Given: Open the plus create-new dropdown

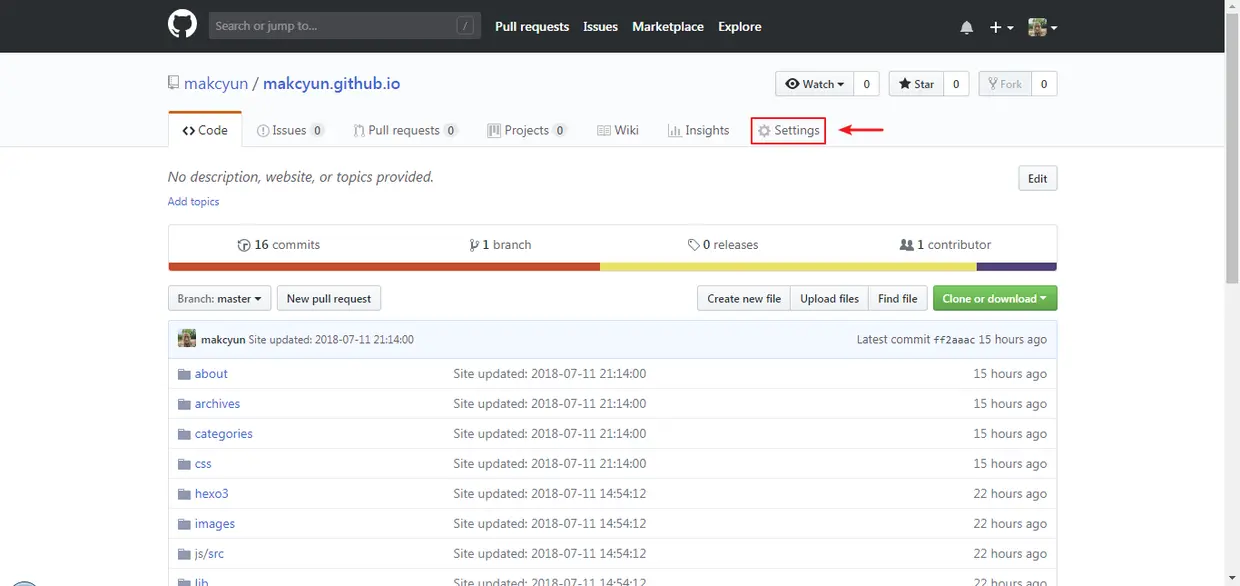Looking at the screenshot, I should 1001,27.
